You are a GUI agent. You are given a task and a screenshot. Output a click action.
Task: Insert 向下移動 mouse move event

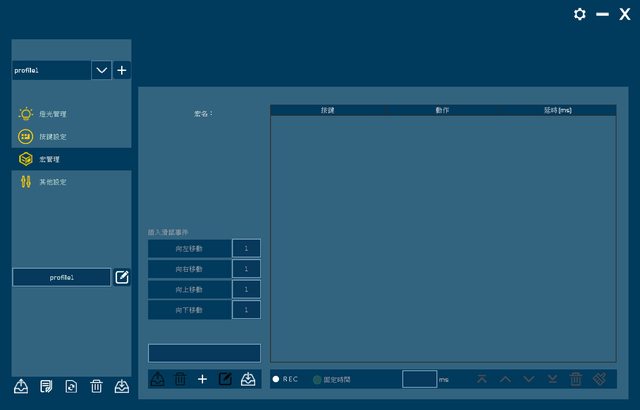click(189, 310)
